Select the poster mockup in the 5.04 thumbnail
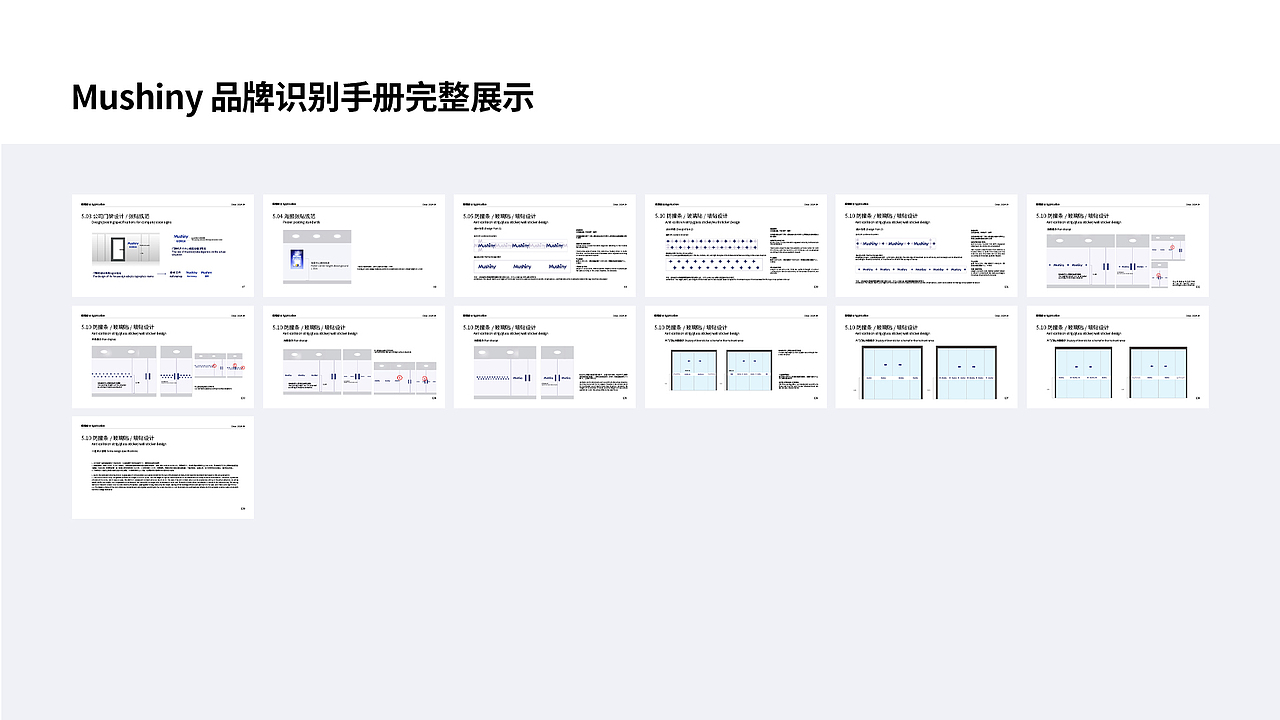The height and width of the screenshot is (720, 1280). tap(296, 257)
